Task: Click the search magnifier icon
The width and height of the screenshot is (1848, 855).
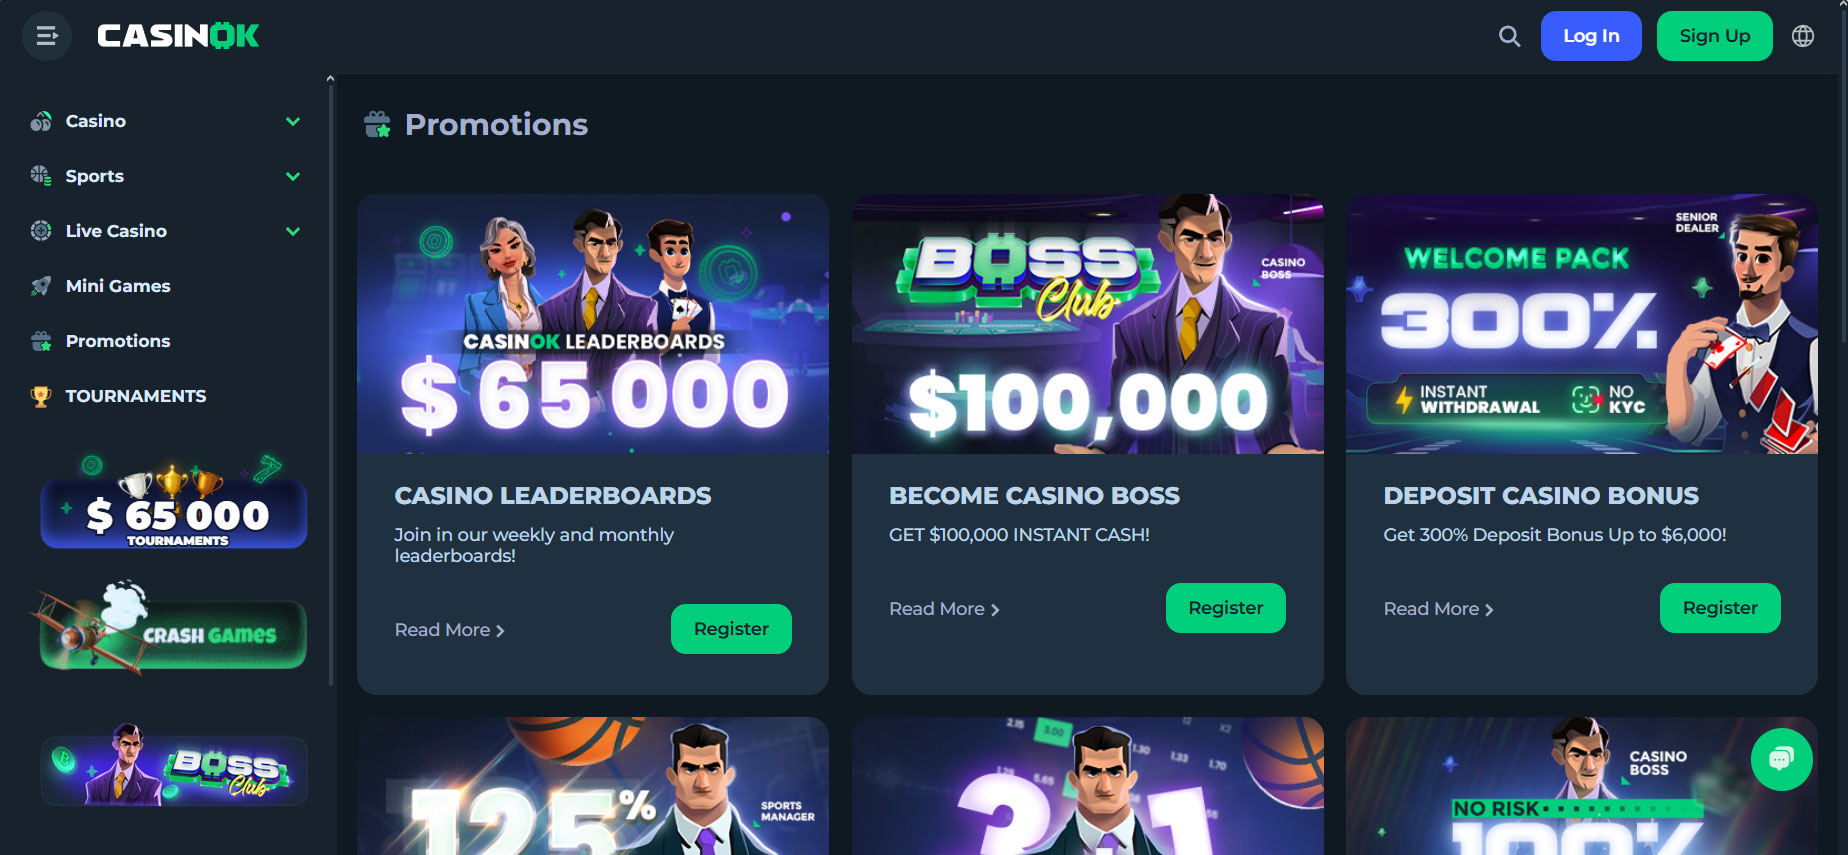Action: coord(1509,36)
